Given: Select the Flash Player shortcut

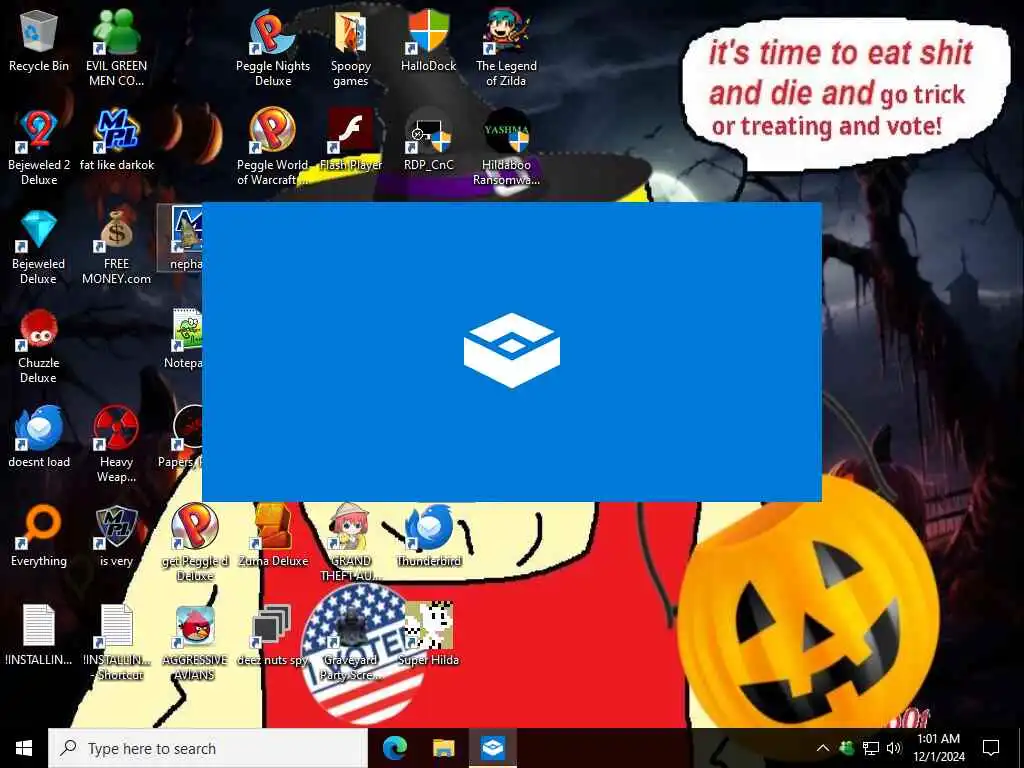Looking at the screenshot, I should (350, 140).
